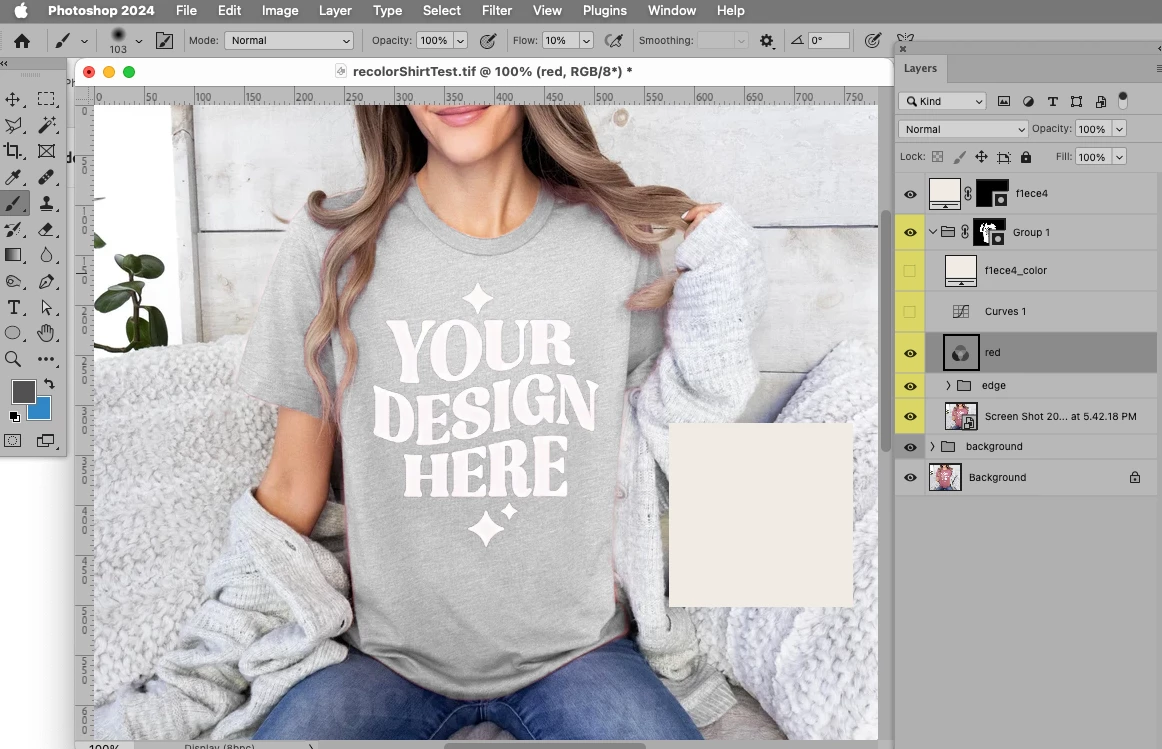
Task: Click the Home button in options bar
Action: coord(21,41)
